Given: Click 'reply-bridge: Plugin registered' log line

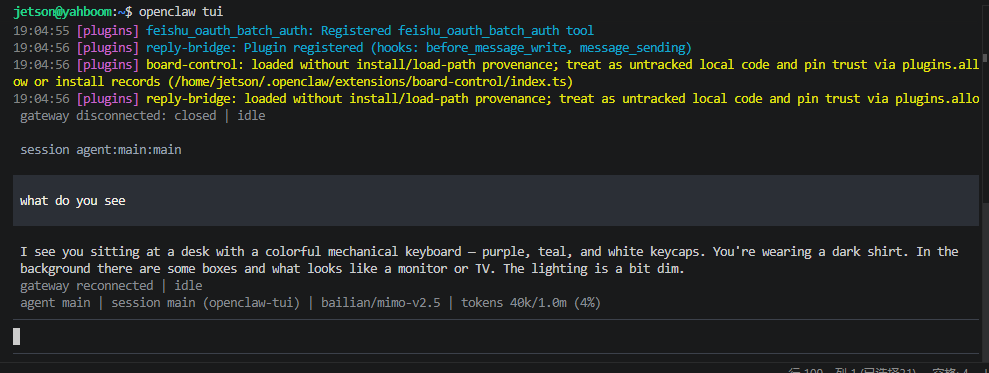Looking at the screenshot, I should point(419,47).
